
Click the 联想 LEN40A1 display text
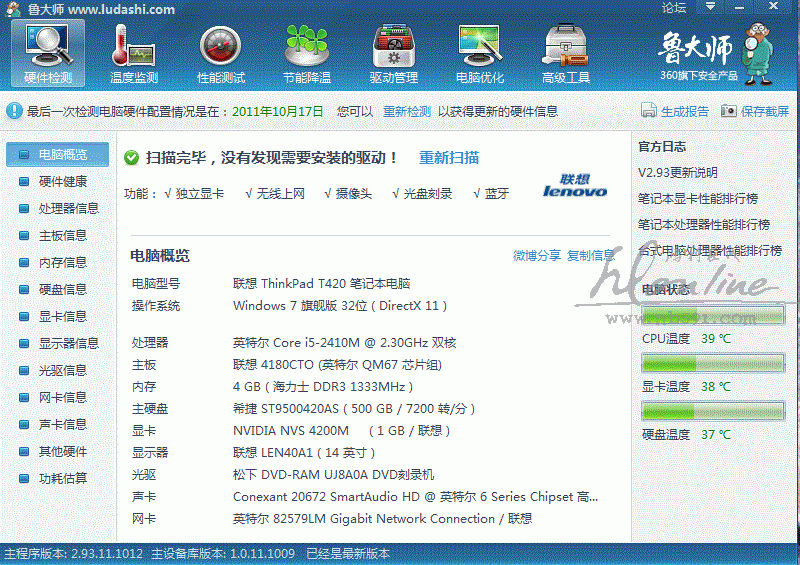coord(304,453)
